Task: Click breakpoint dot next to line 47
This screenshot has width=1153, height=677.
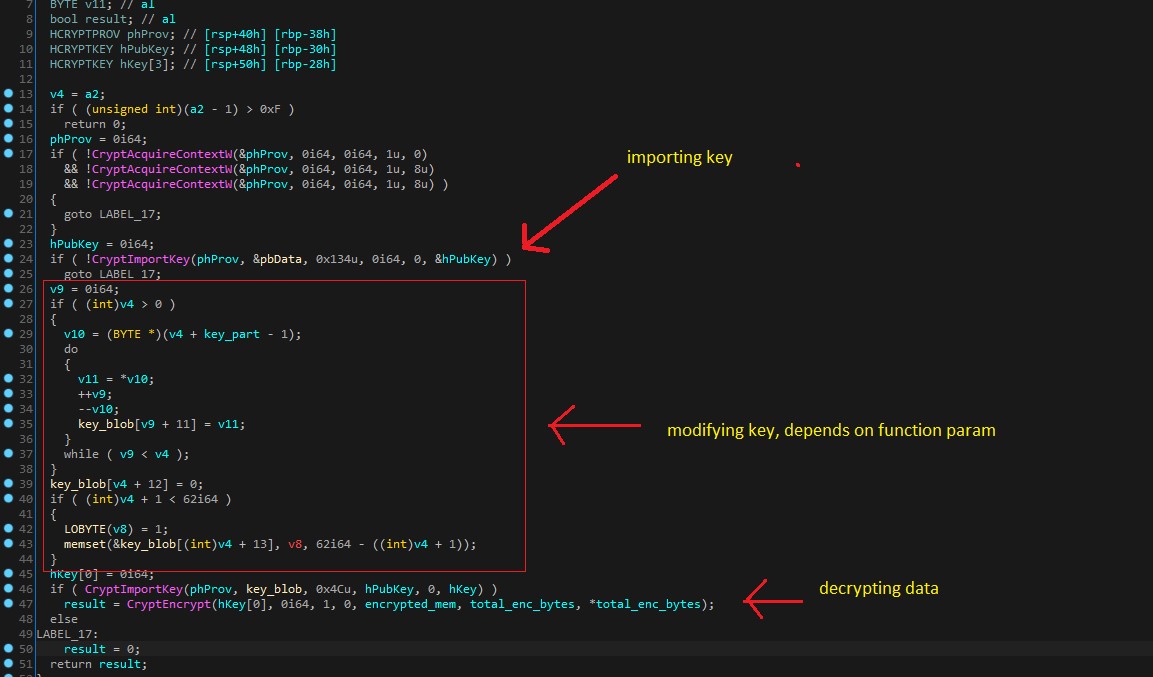Action: click(8, 604)
